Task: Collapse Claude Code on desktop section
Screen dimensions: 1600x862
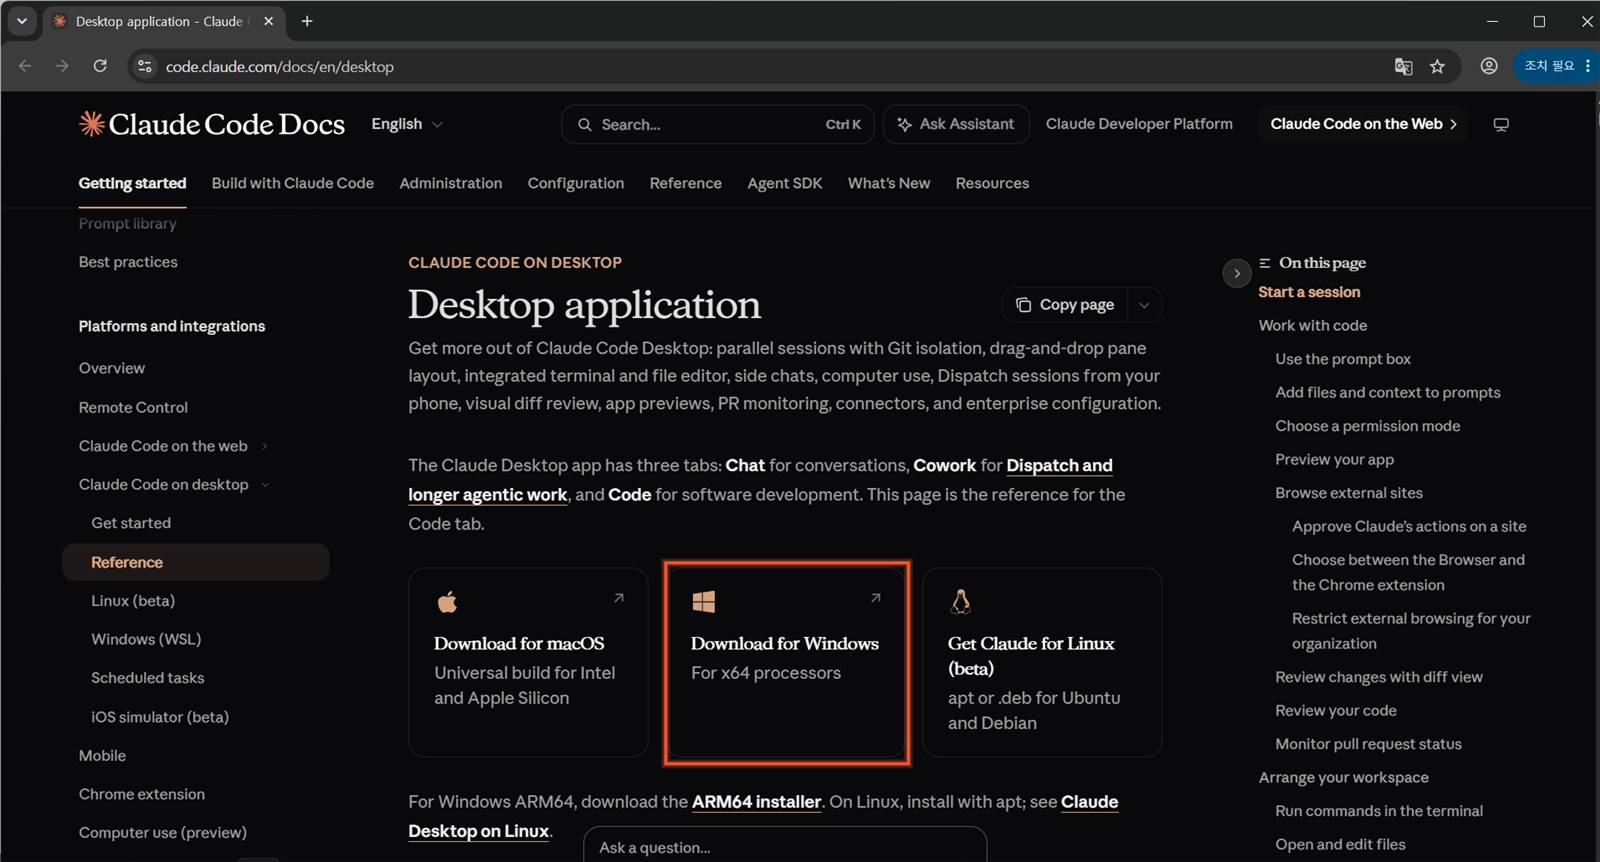Action: (265, 485)
